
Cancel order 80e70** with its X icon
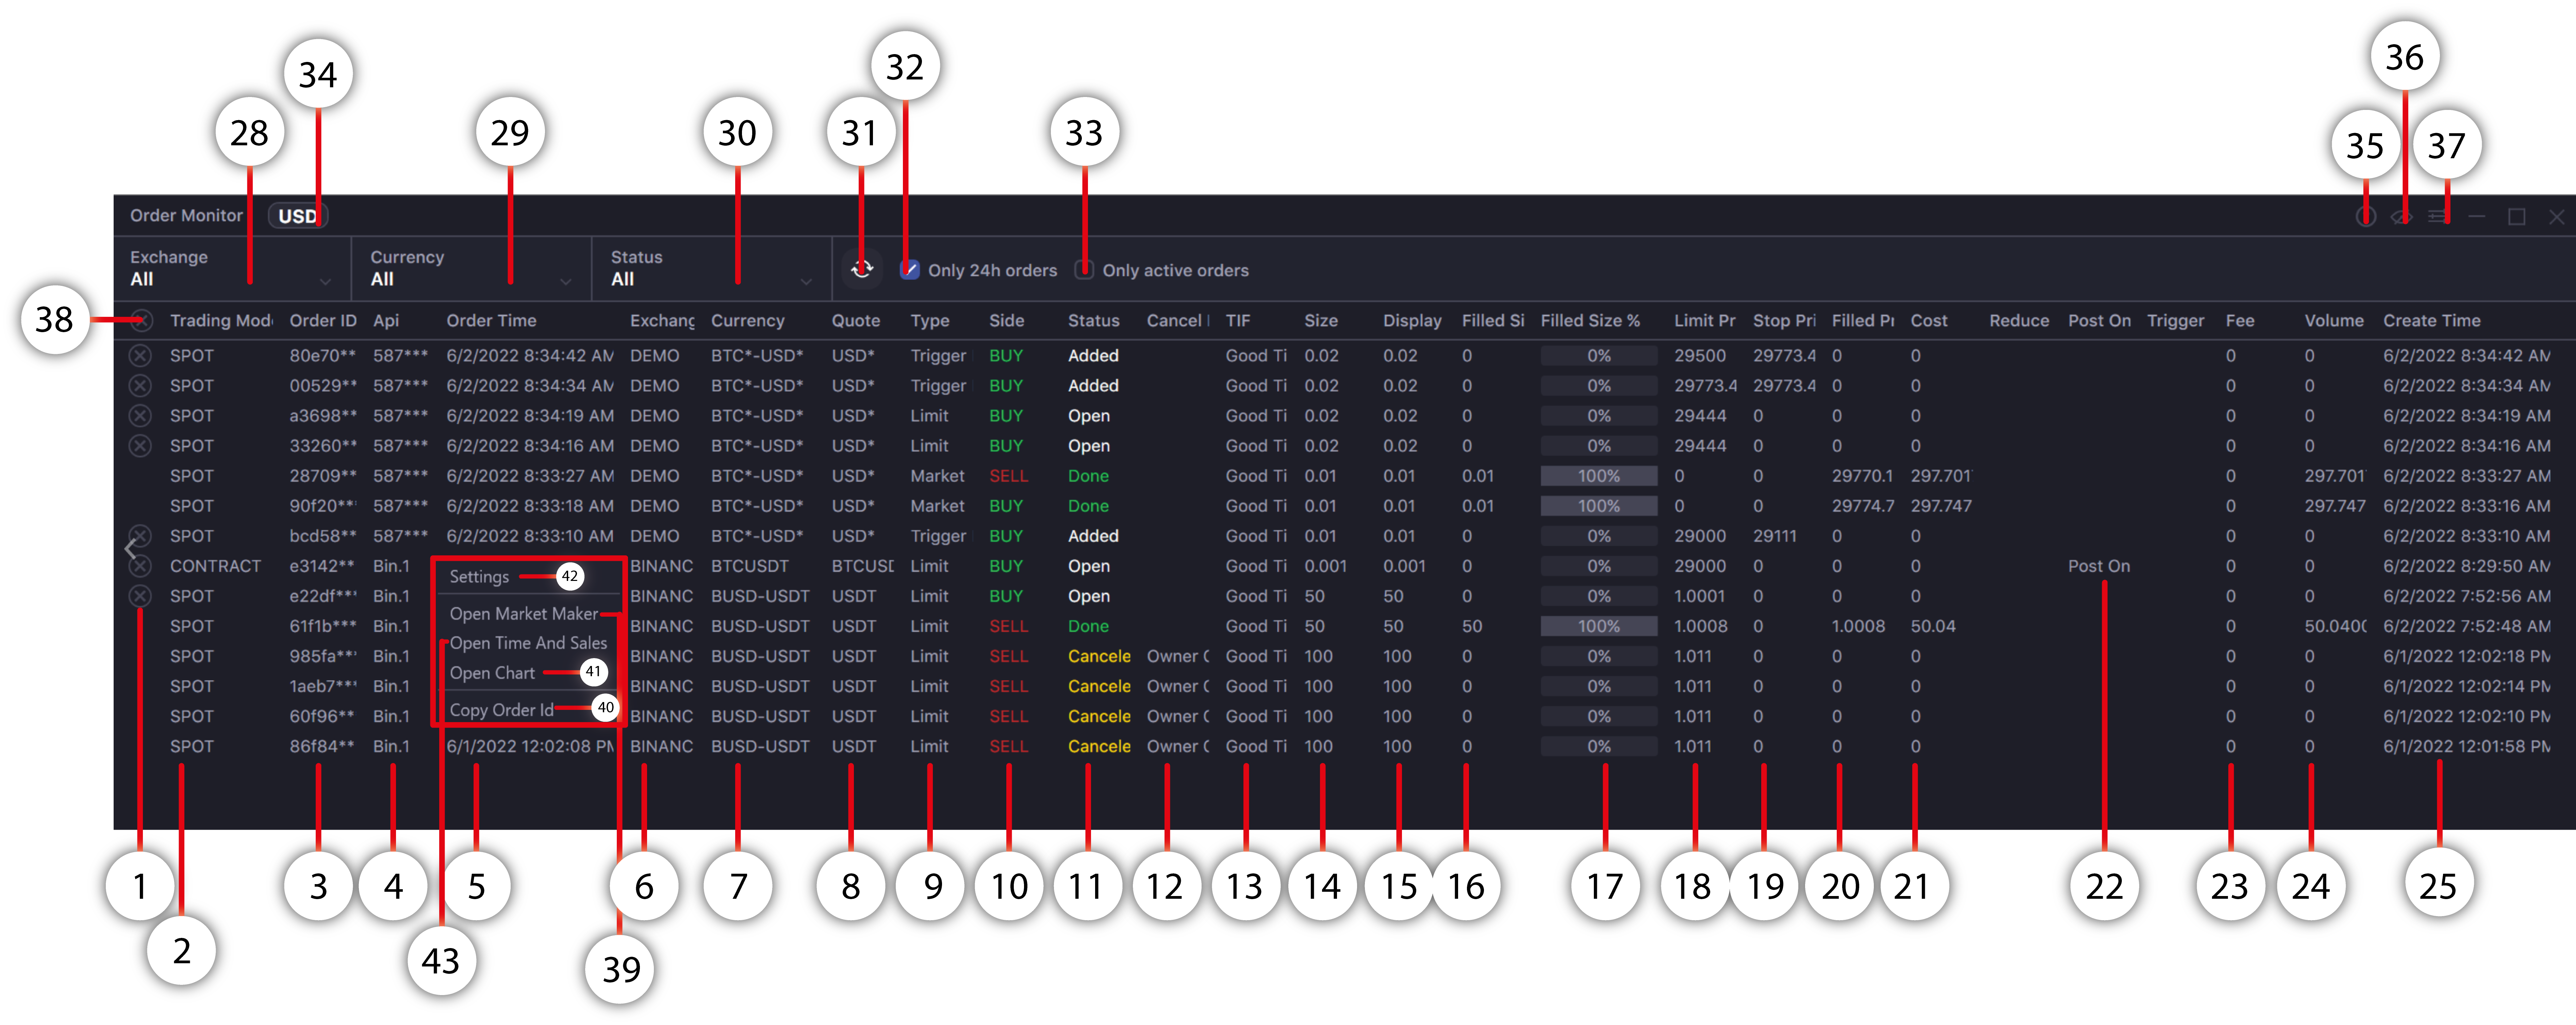pyautogui.click(x=141, y=356)
